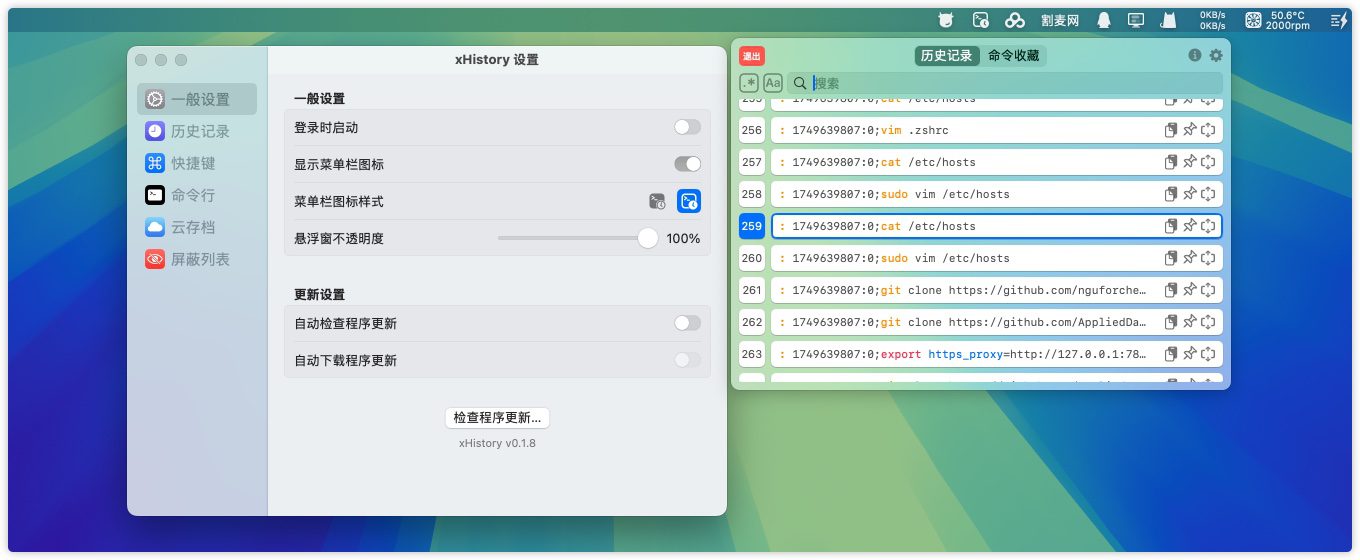1360x560 pixels.
Task: Toggle 显示菜单栏图标 switch
Action: 687,164
